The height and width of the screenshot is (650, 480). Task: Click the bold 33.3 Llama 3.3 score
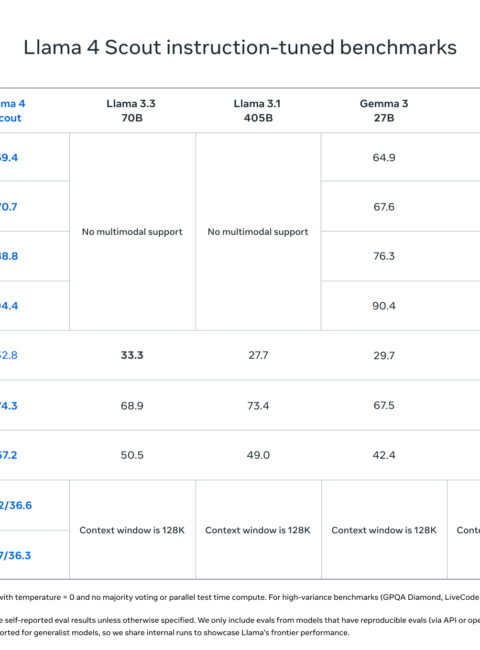pos(132,355)
